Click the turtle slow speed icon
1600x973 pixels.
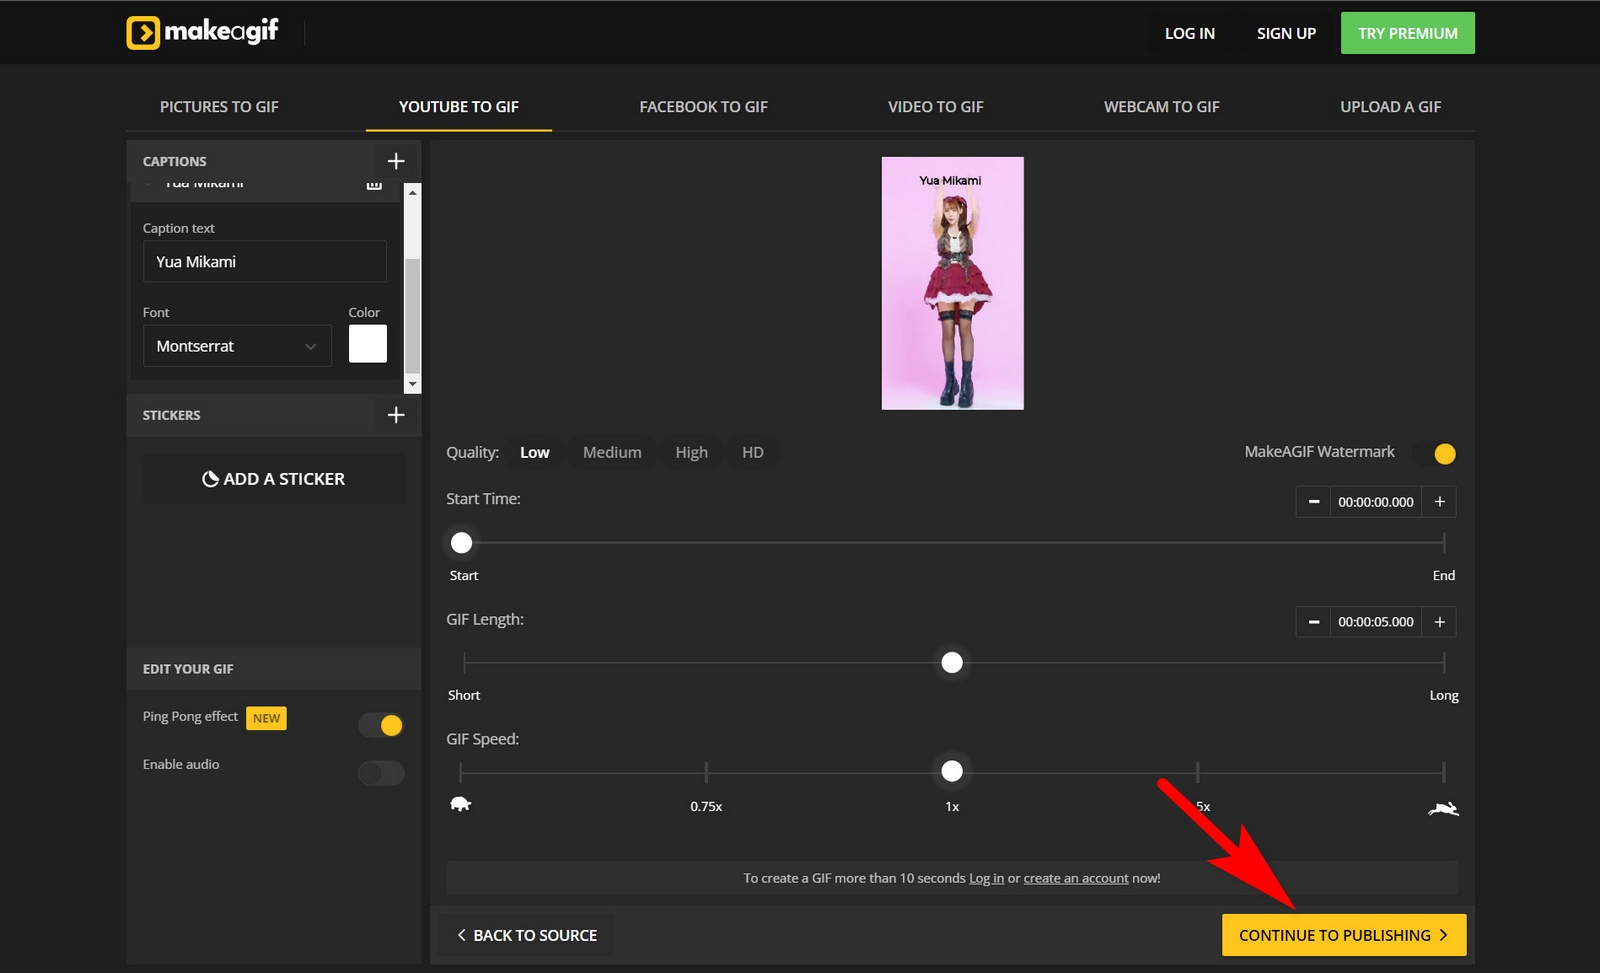[460, 804]
